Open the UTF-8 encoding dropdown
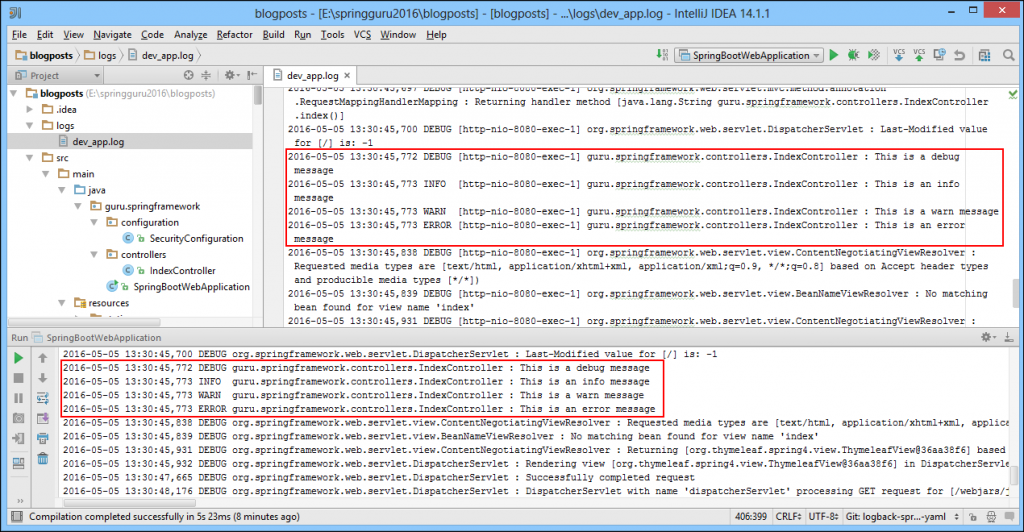This screenshot has width=1024, height=532. 823,516
